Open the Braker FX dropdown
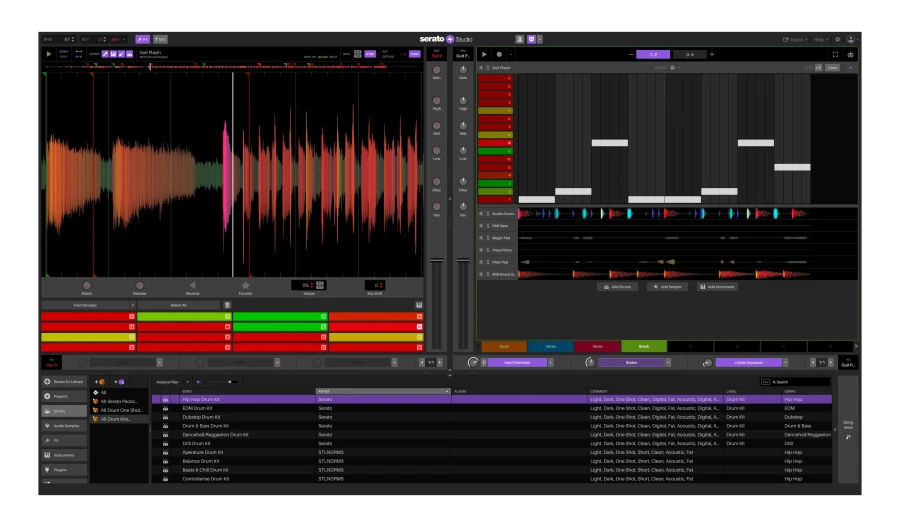Screen dimensions: 900x527 [668, 362]
